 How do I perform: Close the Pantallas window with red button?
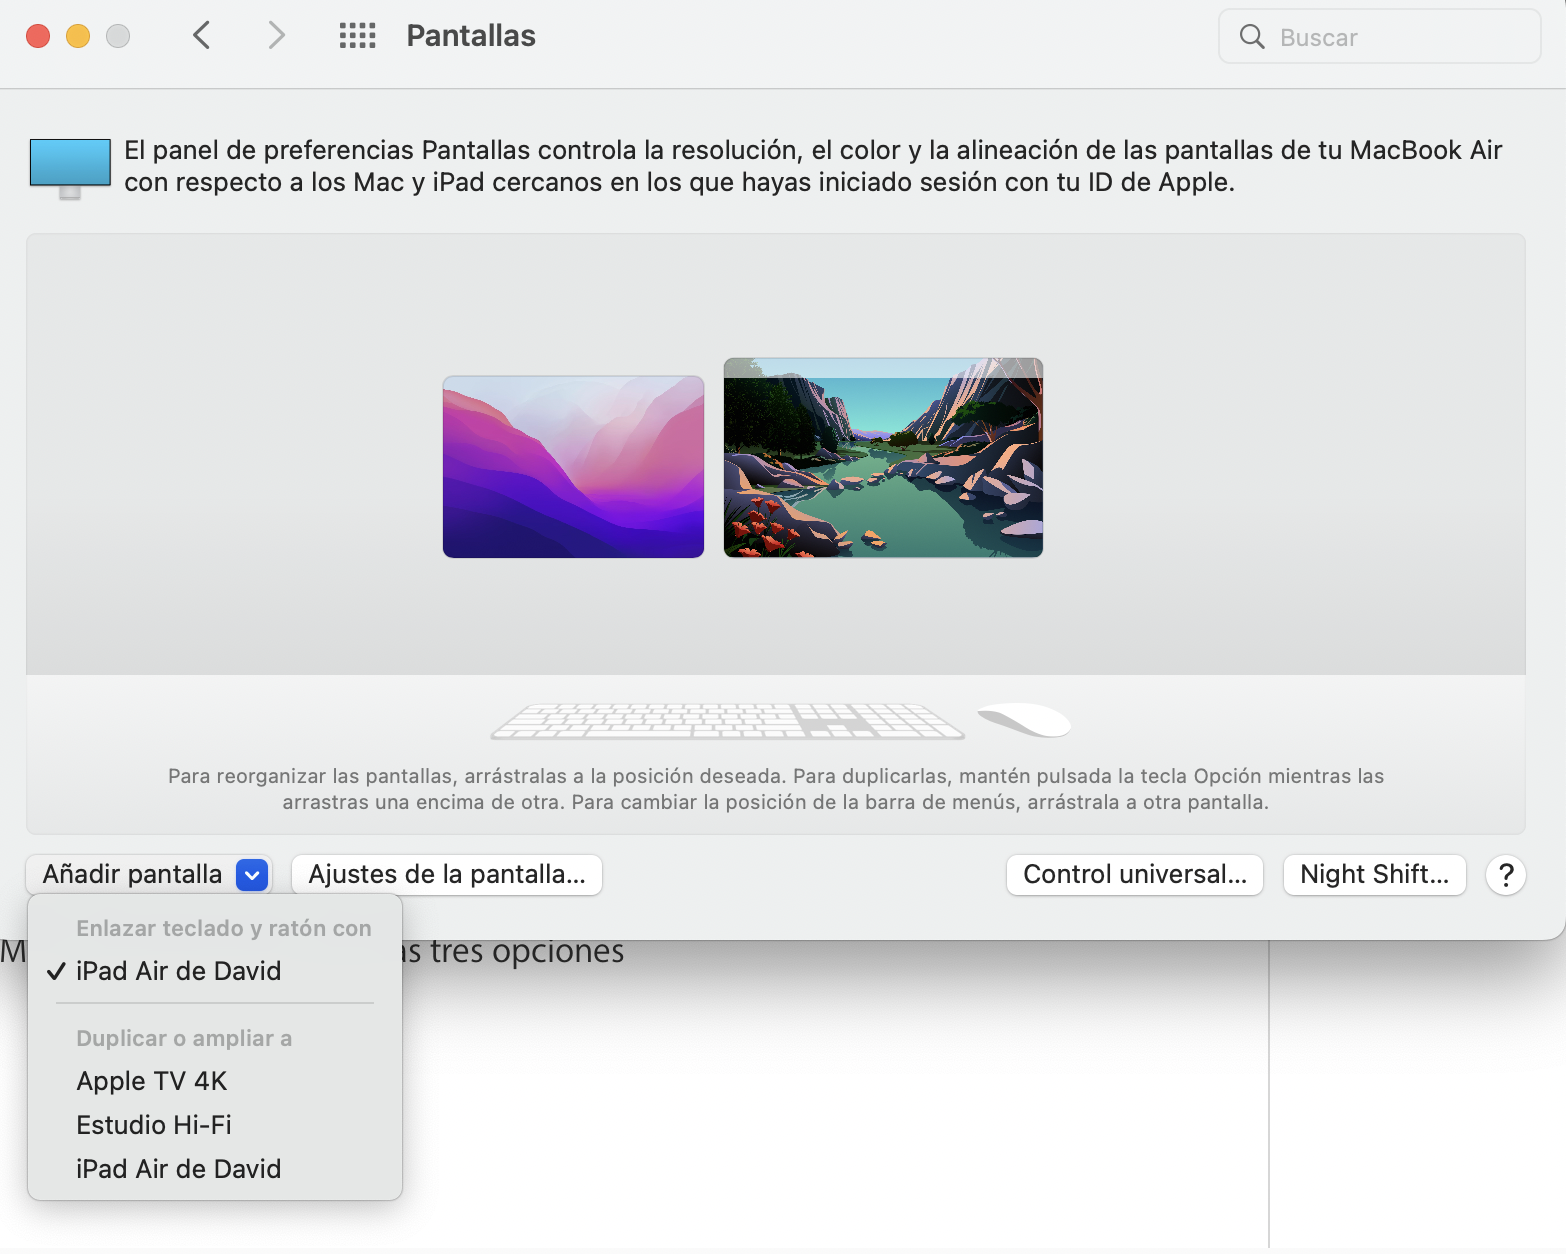click(38, 36)
